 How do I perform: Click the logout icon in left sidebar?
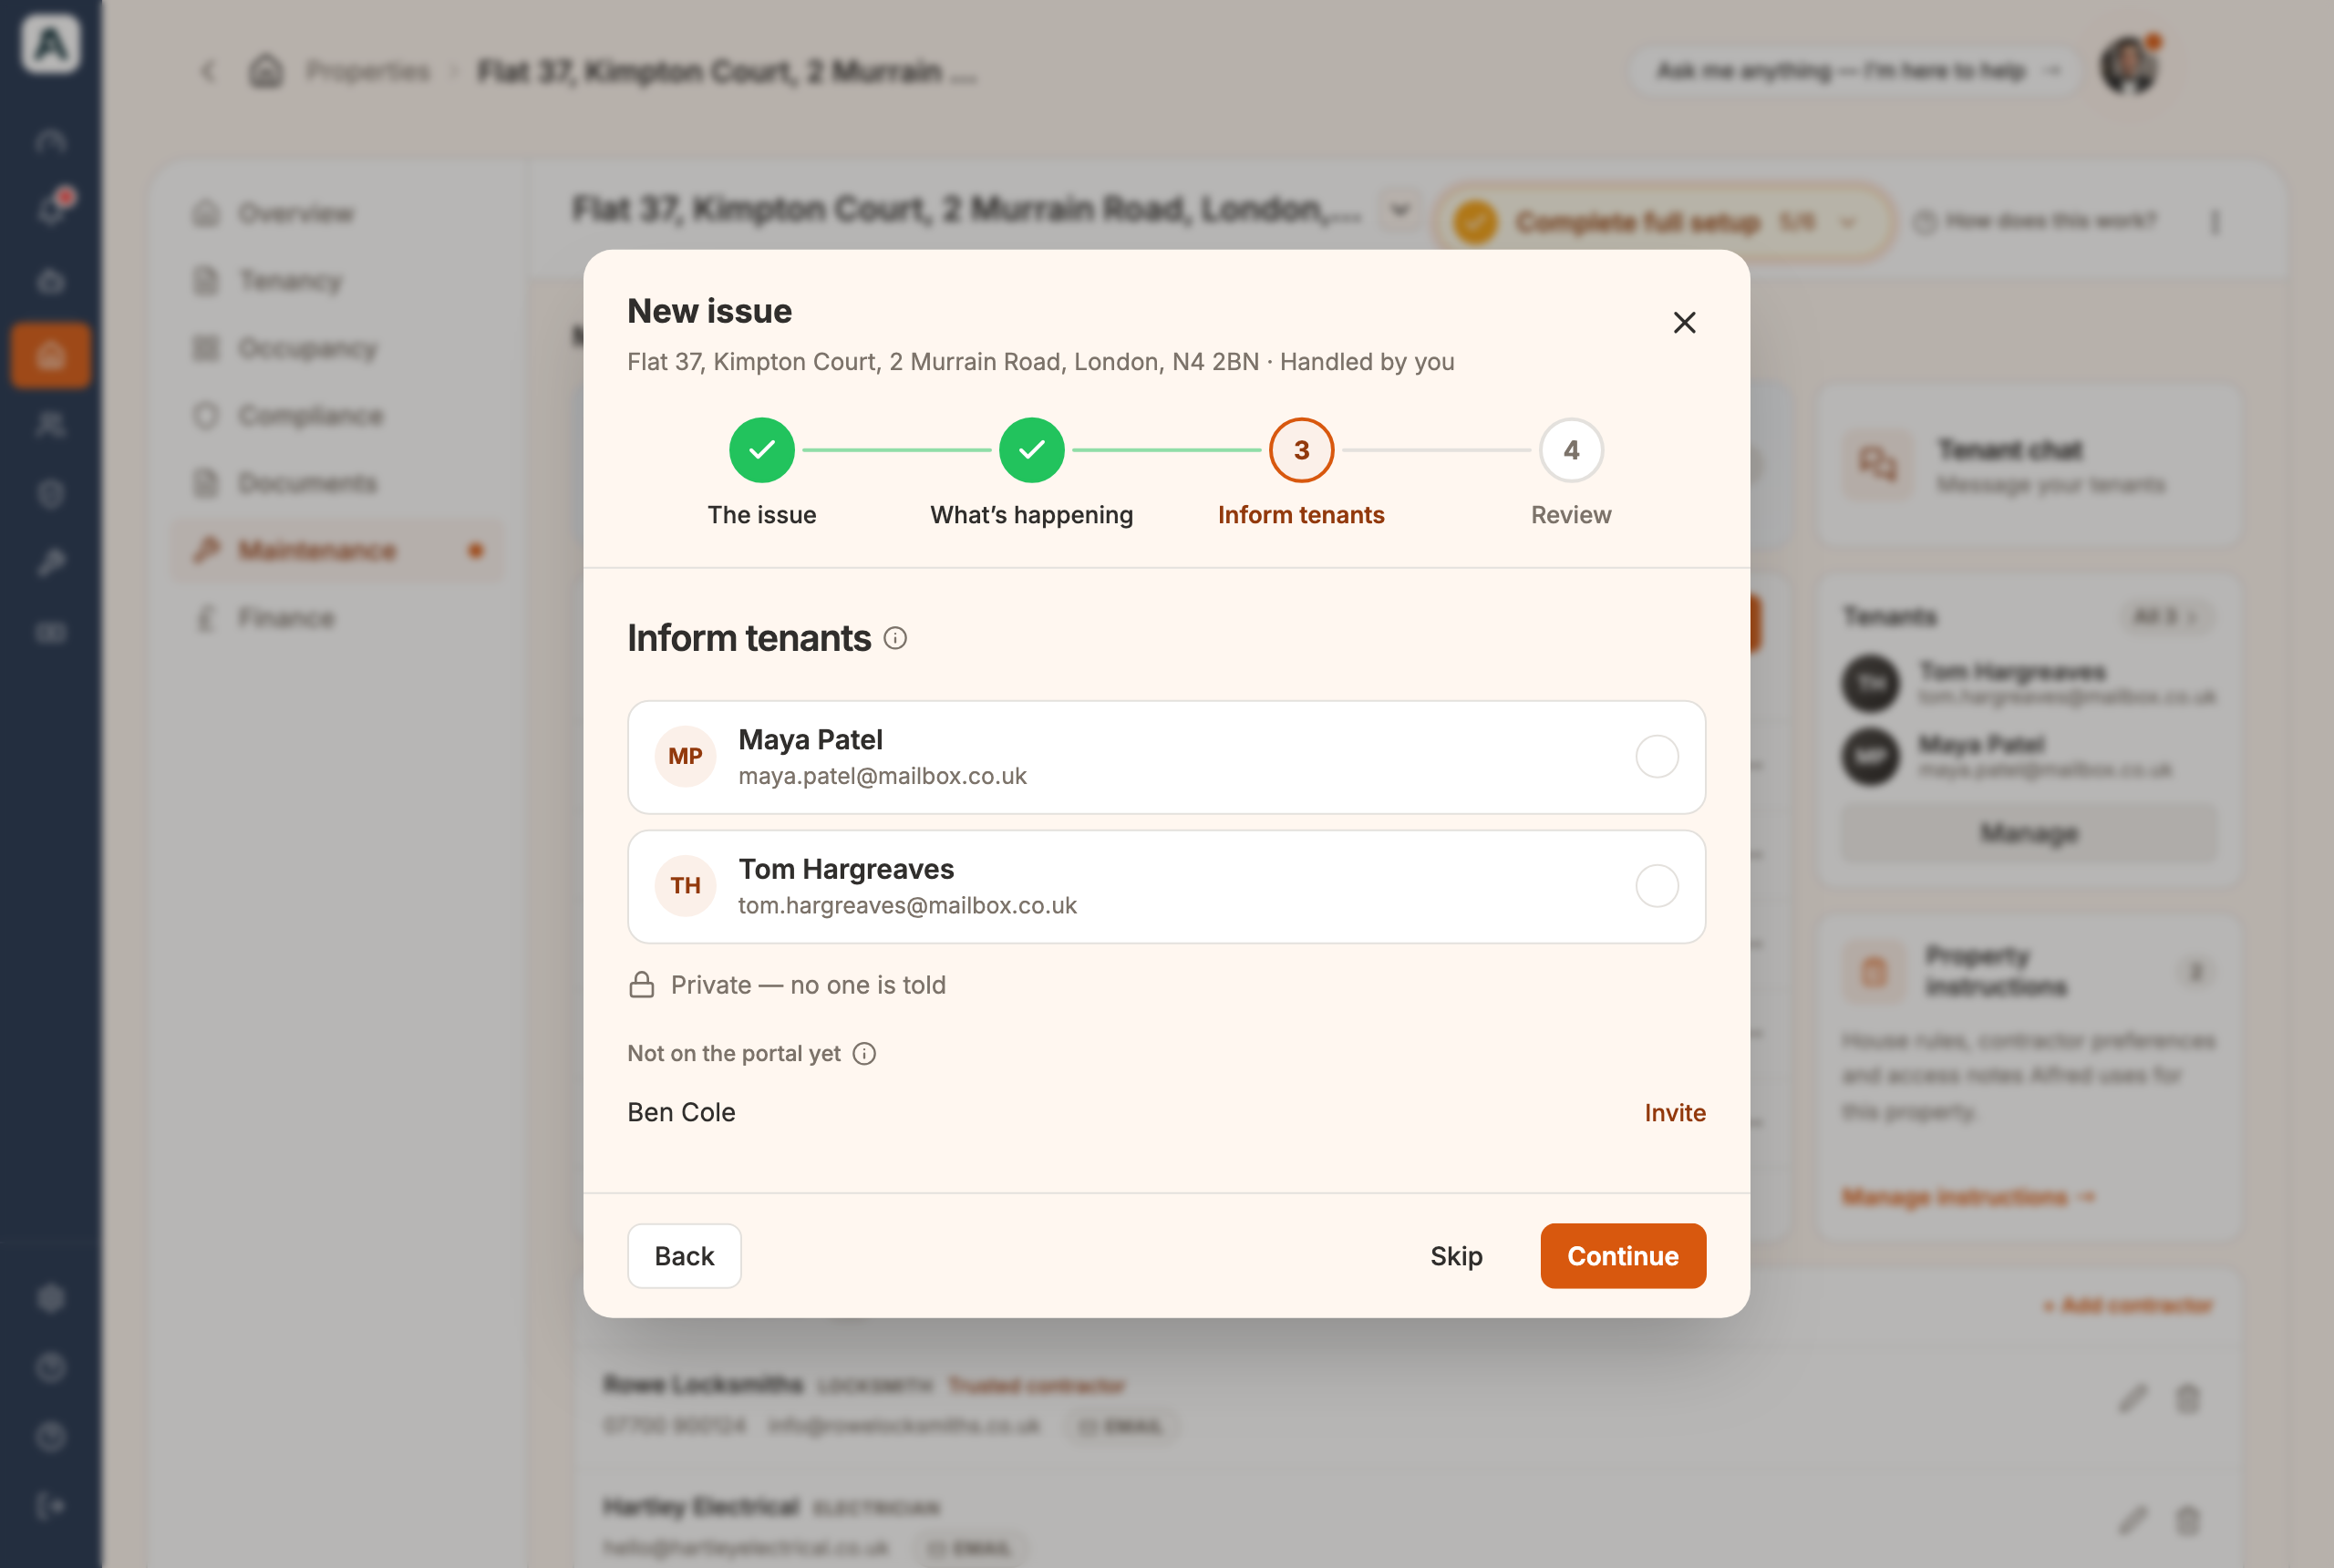pos(50,1505)
